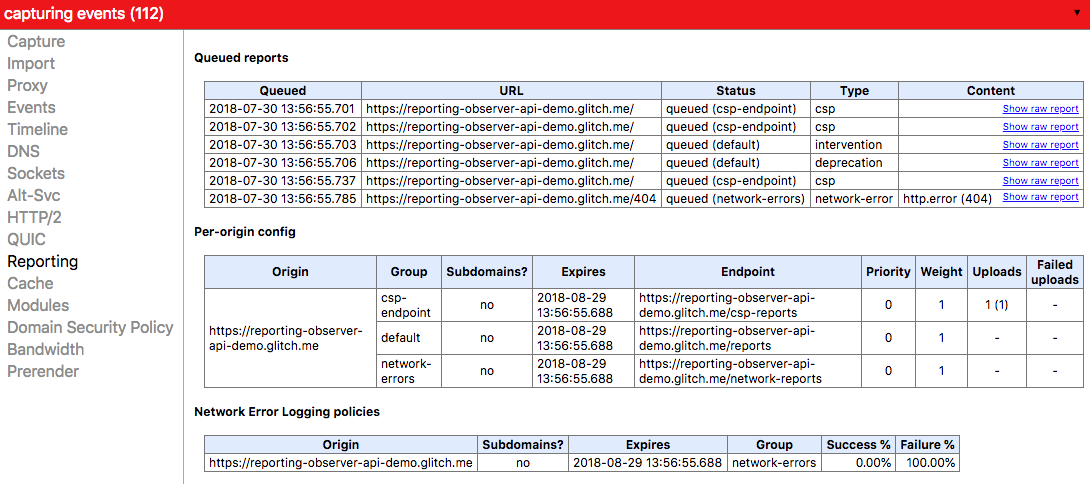This screenshot has width=1090, height=484.
Task: Select Proxy in the left navigation
Action: click(x=27, y=86)
